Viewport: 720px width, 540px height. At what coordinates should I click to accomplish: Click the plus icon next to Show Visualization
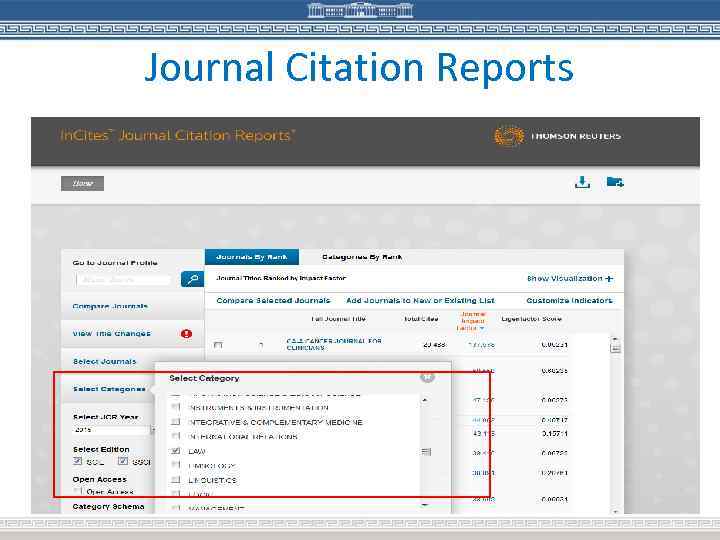(x=609, y=279)
